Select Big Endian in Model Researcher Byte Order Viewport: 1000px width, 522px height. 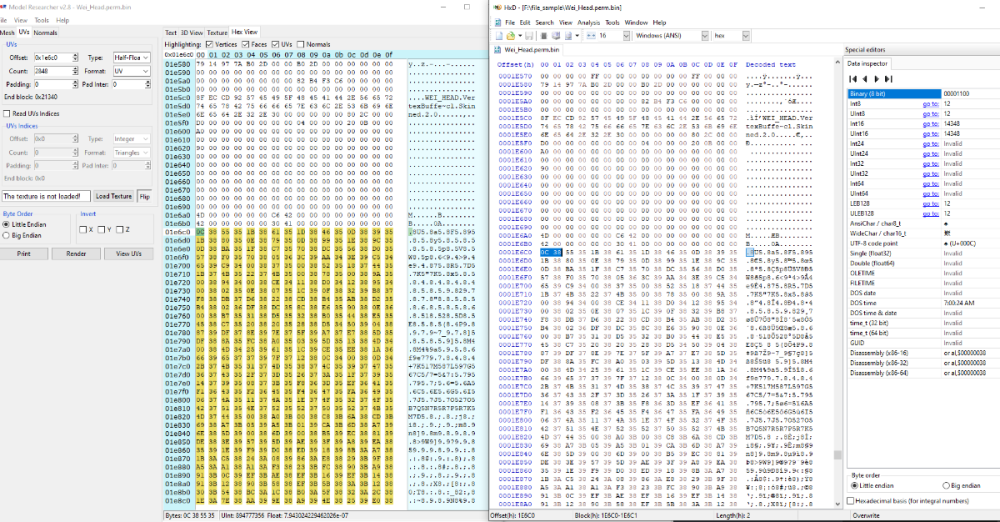(6, 235)
